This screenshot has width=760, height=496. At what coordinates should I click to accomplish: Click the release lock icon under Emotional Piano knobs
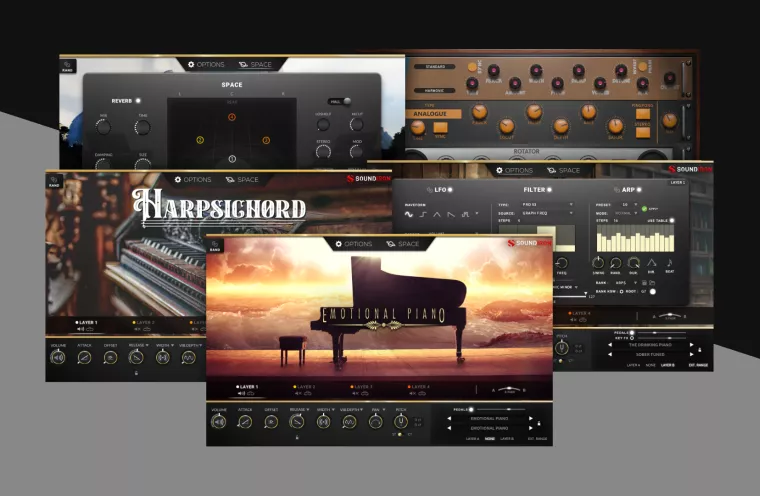297,437
